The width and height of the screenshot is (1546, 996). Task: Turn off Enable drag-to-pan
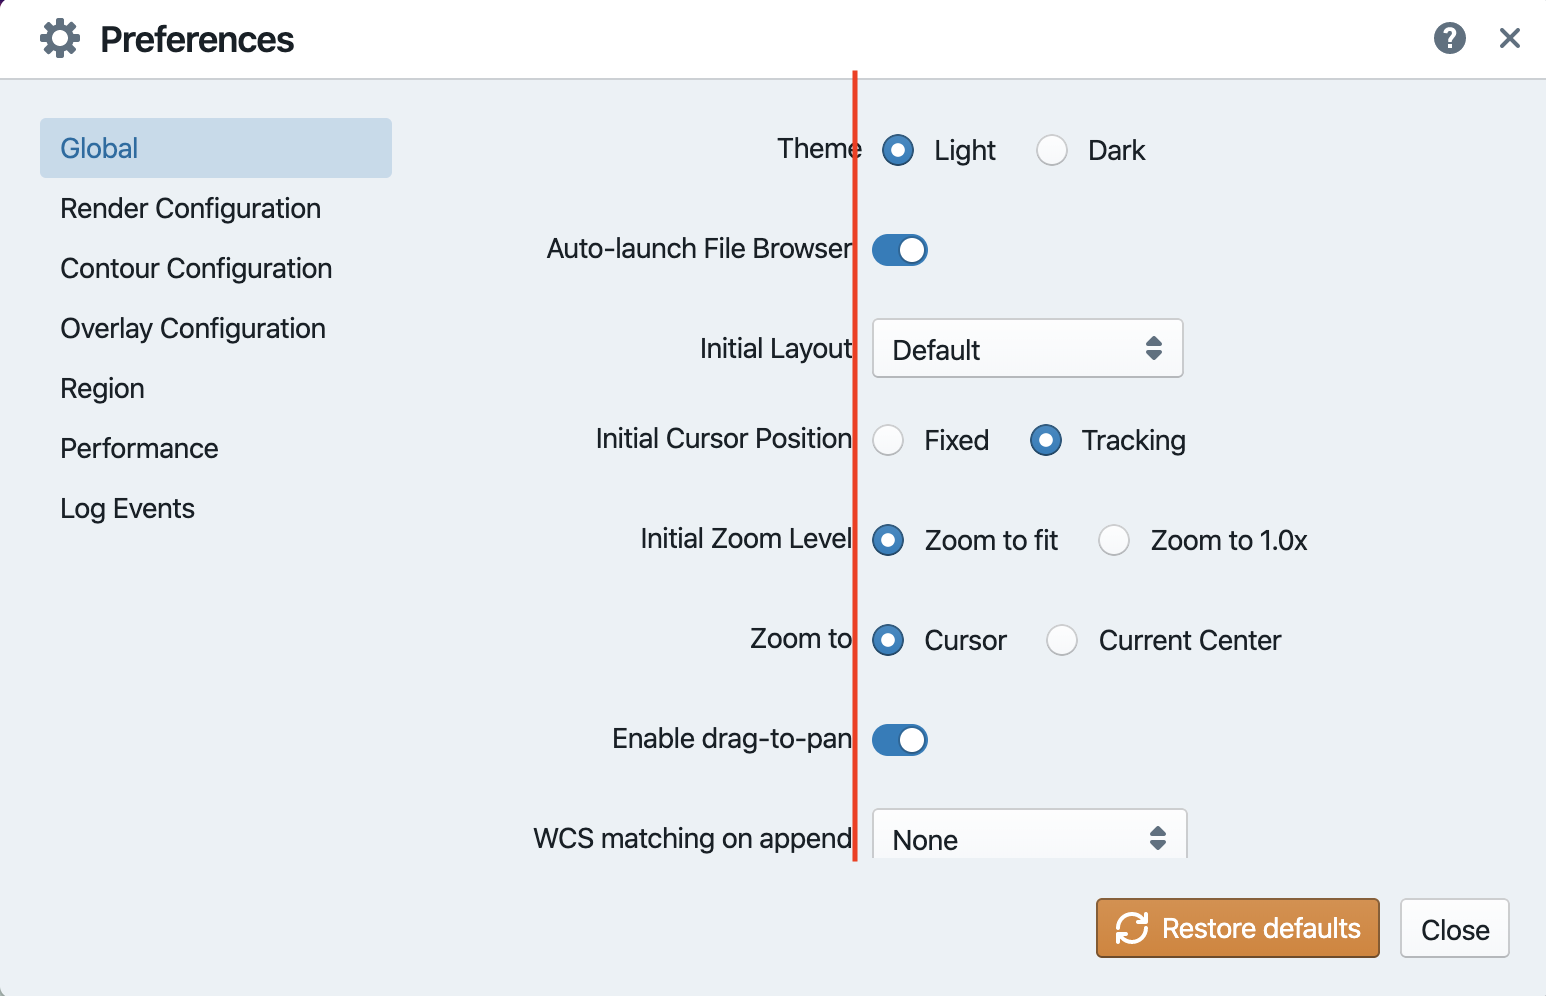[899, 739]
